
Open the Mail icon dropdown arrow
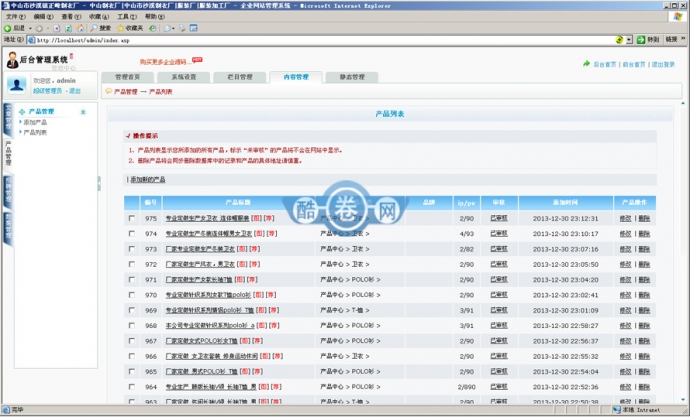tap(173, 29)
